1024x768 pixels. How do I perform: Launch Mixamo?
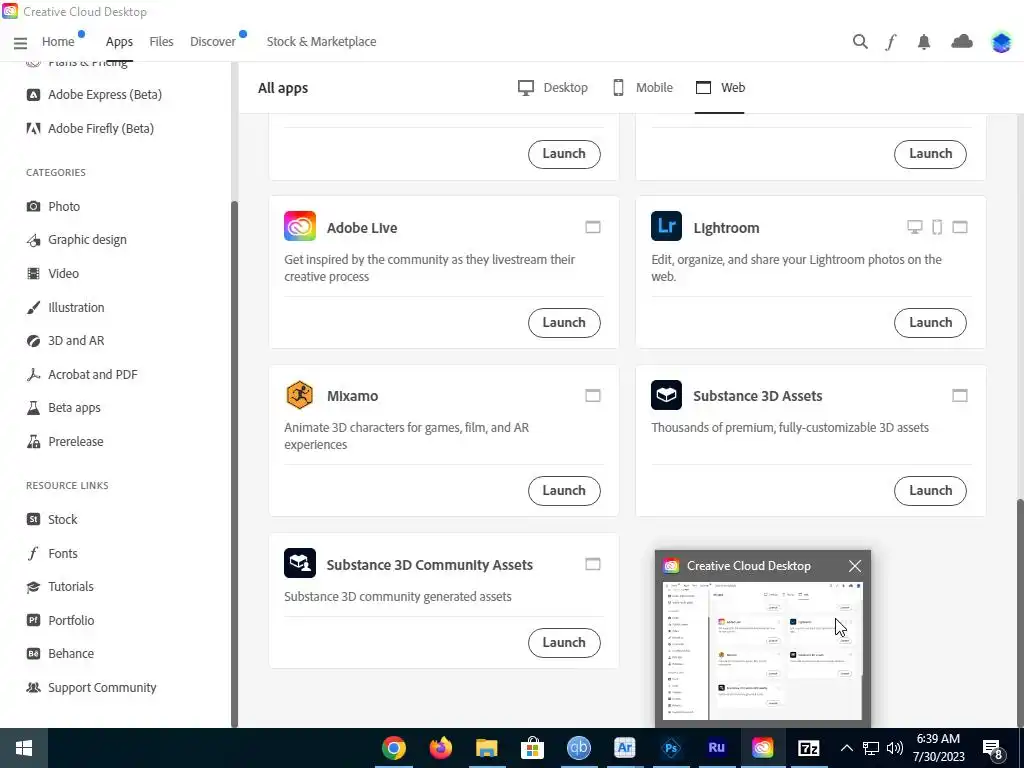(564, 490)
